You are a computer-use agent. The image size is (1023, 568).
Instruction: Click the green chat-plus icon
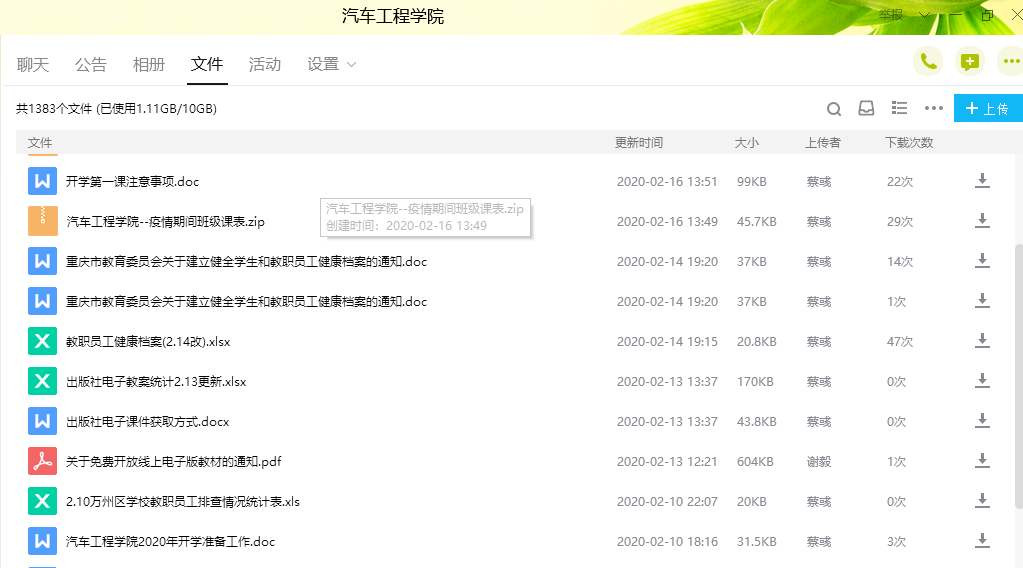click(x=969, y=62)
